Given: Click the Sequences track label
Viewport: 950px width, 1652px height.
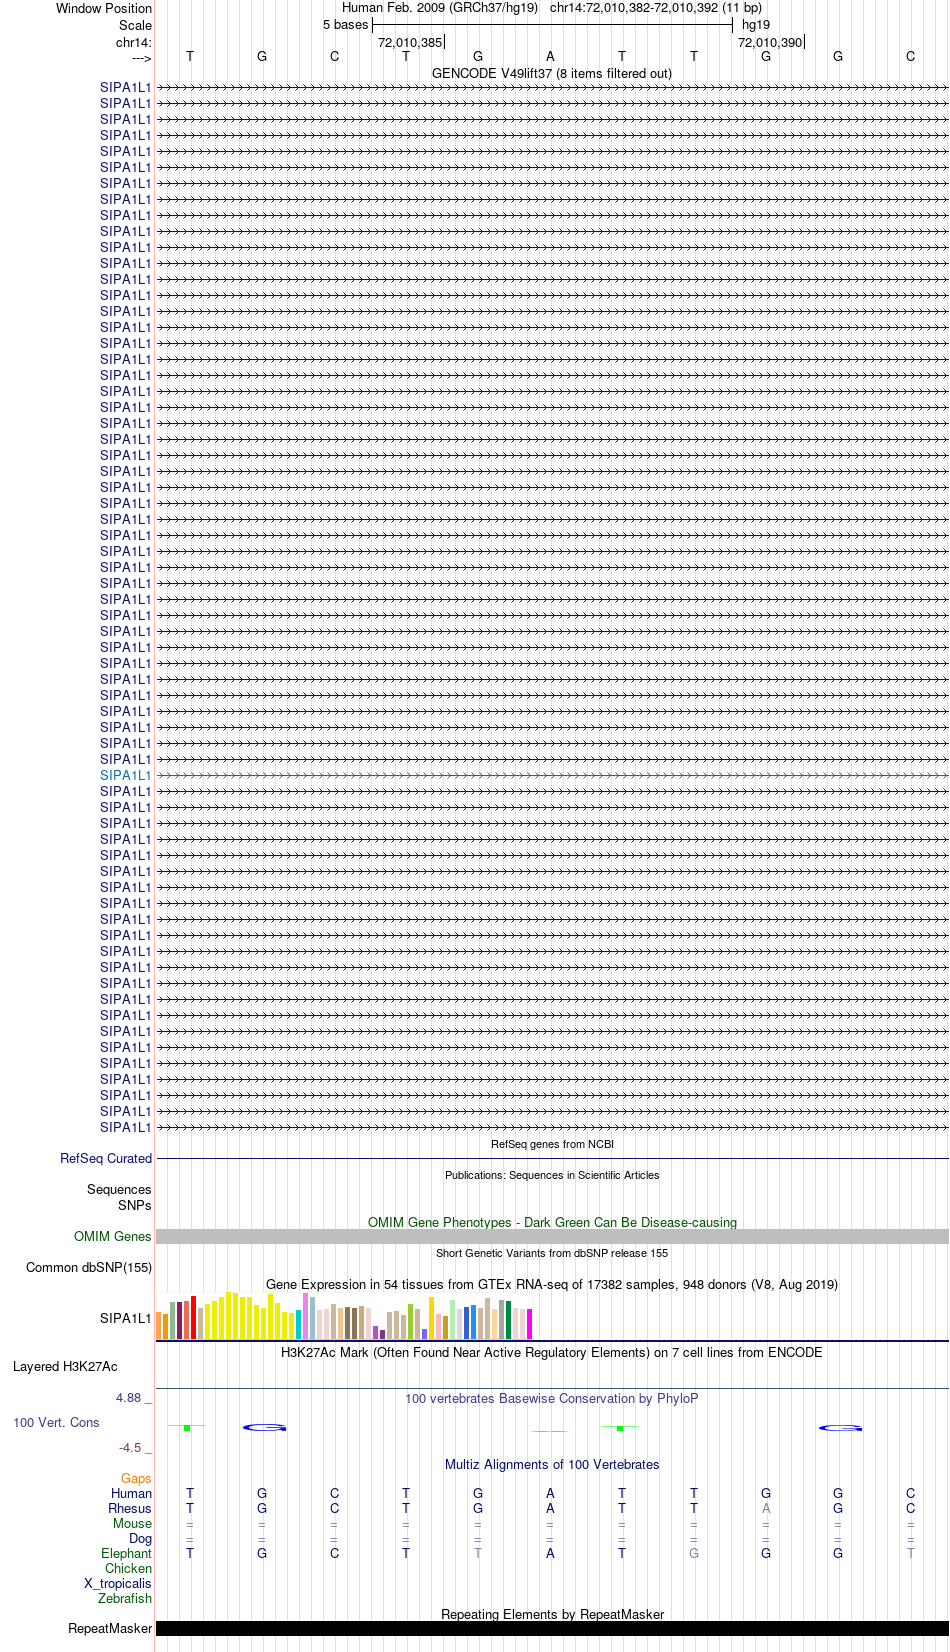Looking at the screenshot, I should tap(119, 1189).
